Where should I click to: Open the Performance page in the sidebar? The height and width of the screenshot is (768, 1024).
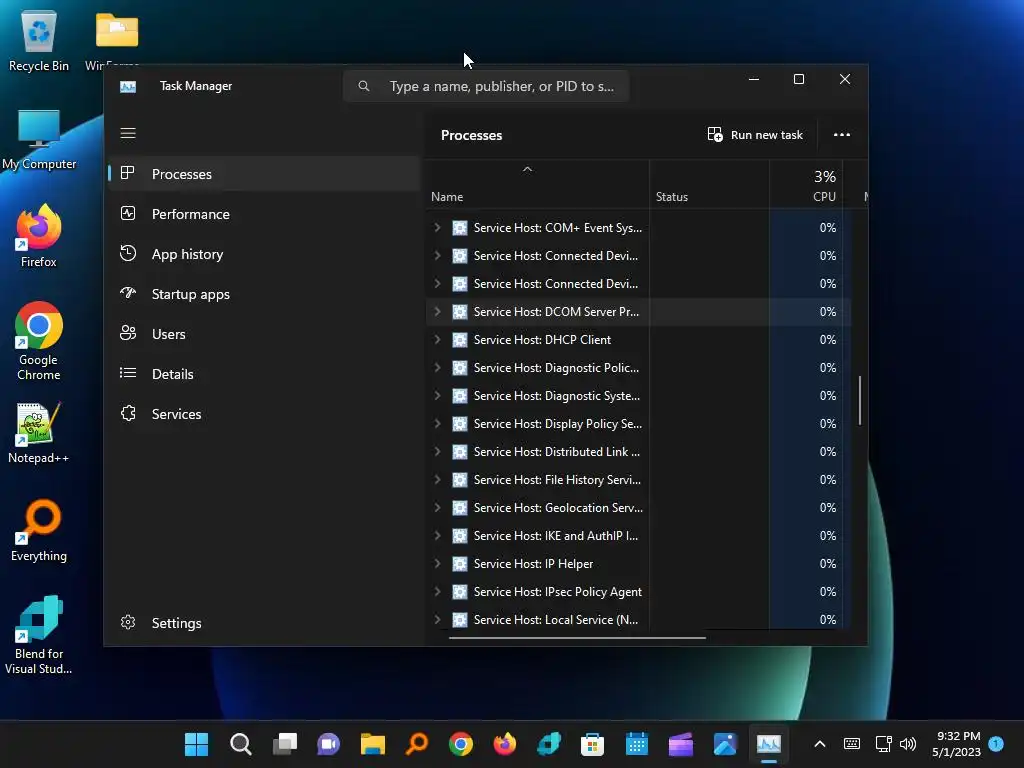264,214
